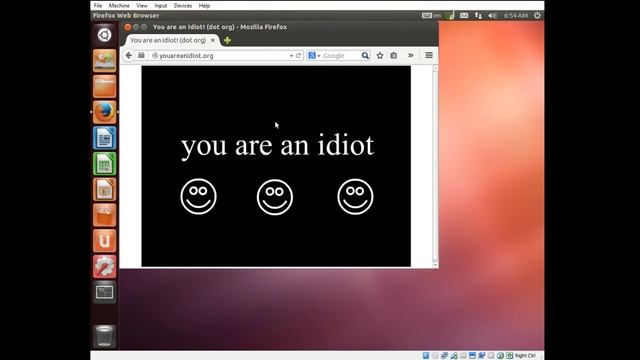Click the search magnifier icon
The image size is (640, 360).
[x=365, y=55]
